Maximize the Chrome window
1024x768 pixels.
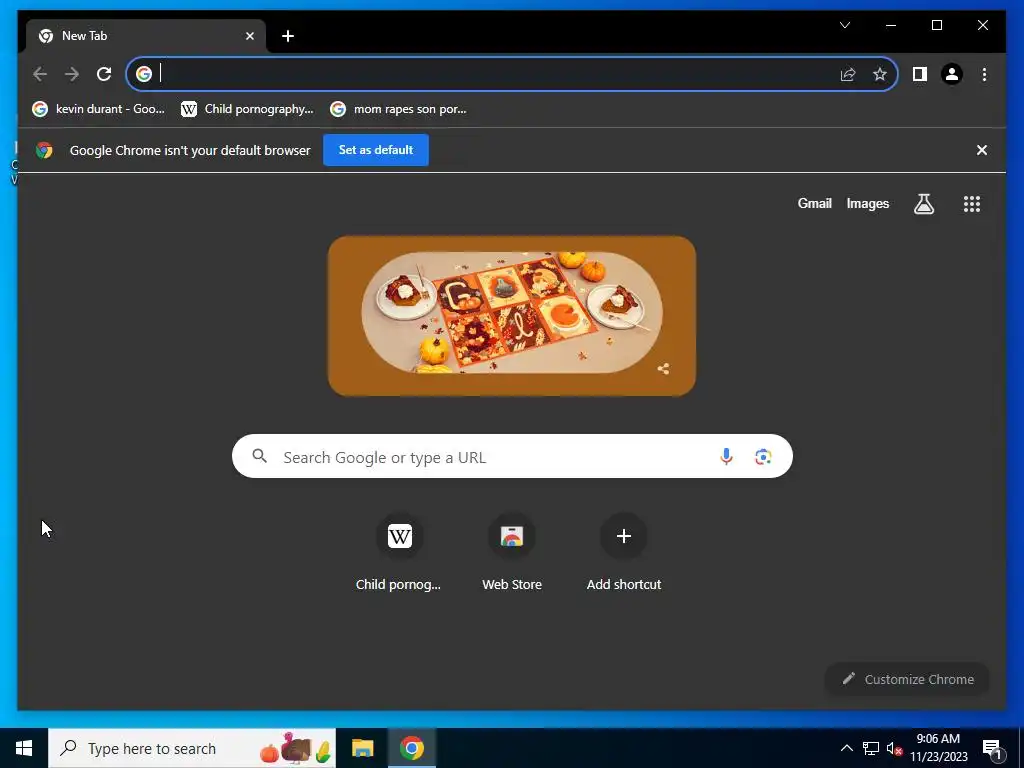pyautogui.click(x=936, y=25)
